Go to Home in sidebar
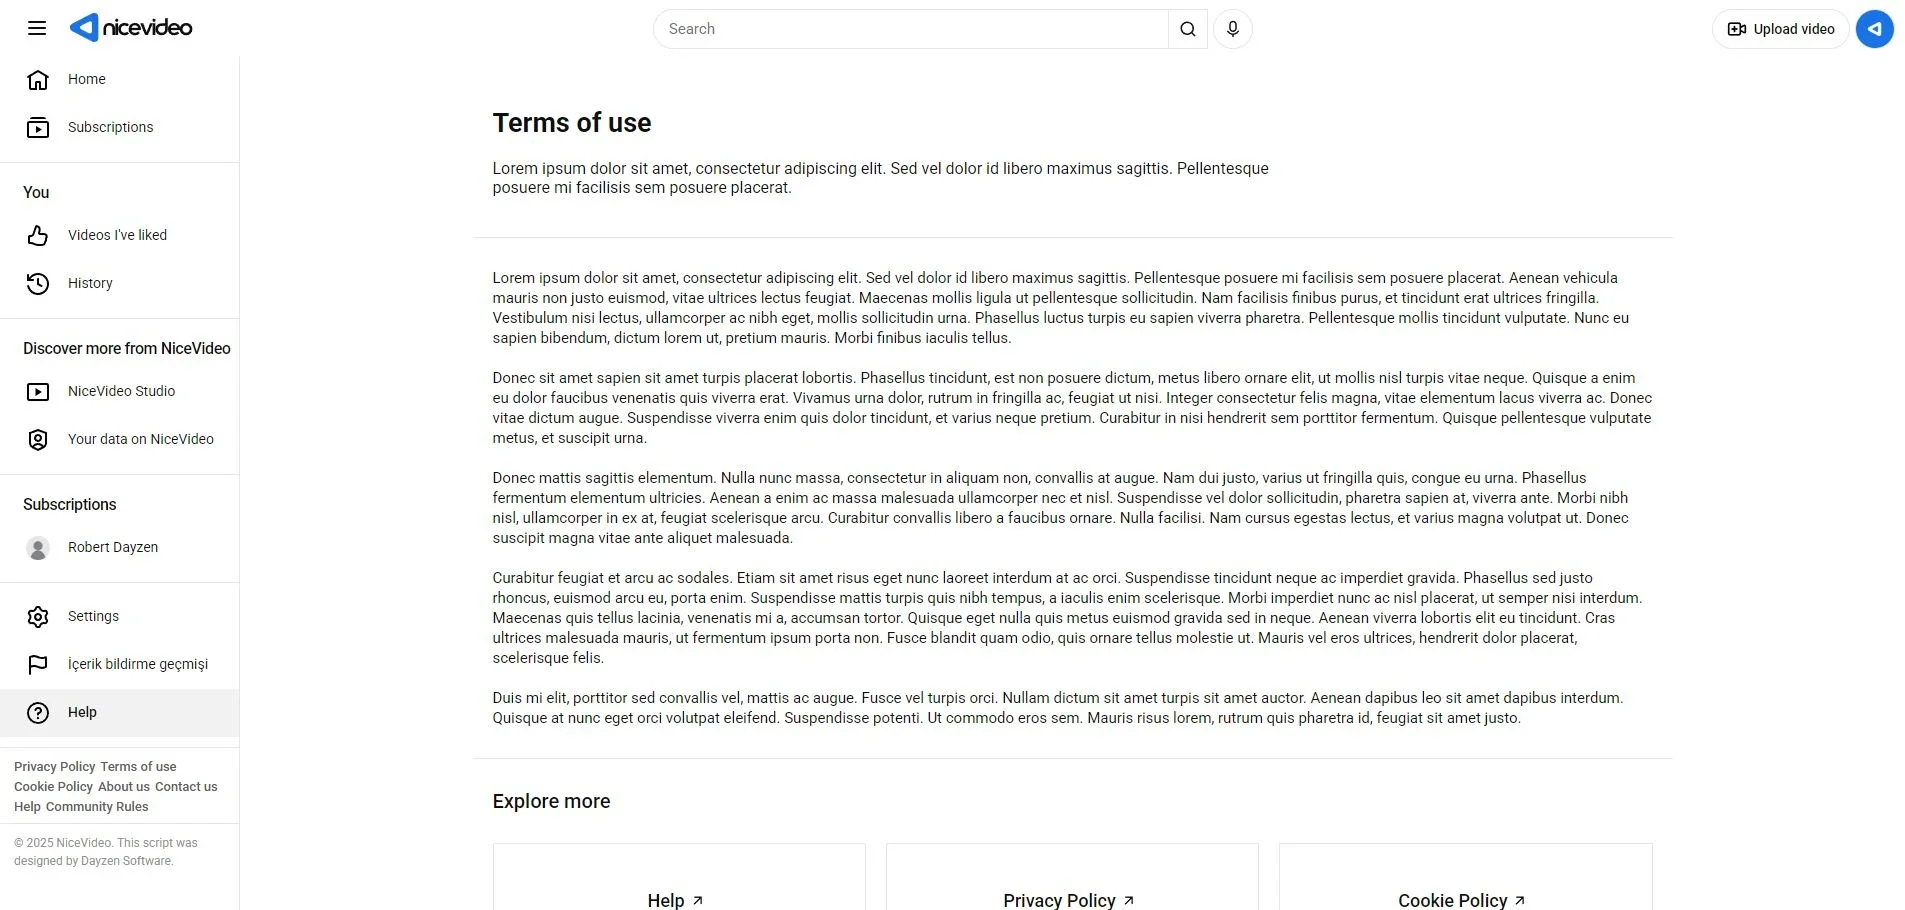The width and height of the screenshot is (1905, 910). (120, 80)
